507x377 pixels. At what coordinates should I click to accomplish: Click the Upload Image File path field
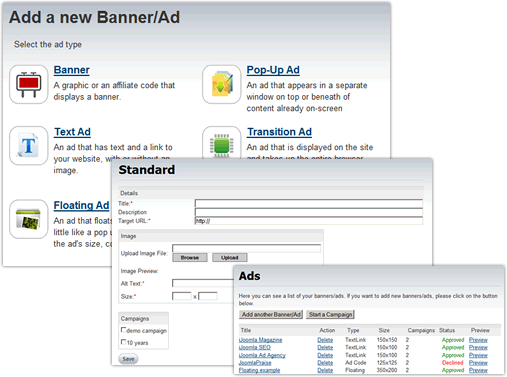point(246,248)
